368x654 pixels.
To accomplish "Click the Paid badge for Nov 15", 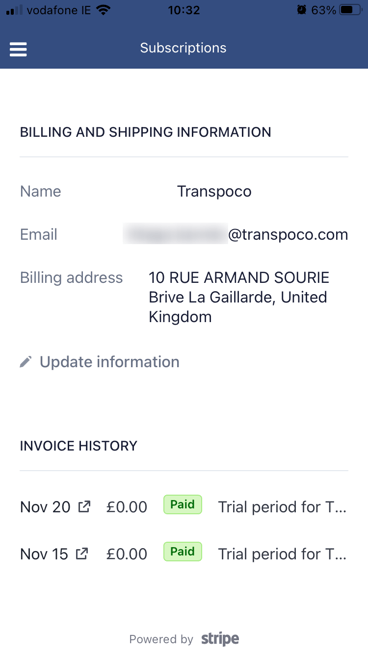I will pos(182,552).
